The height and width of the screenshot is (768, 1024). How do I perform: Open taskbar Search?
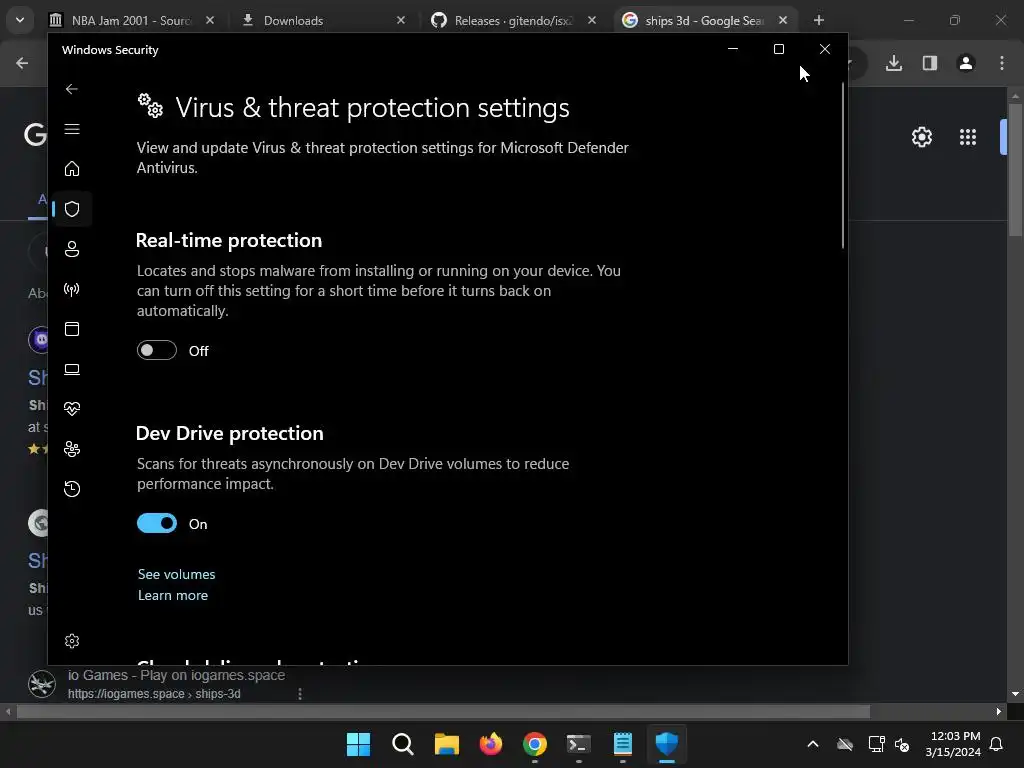(403, 744)
